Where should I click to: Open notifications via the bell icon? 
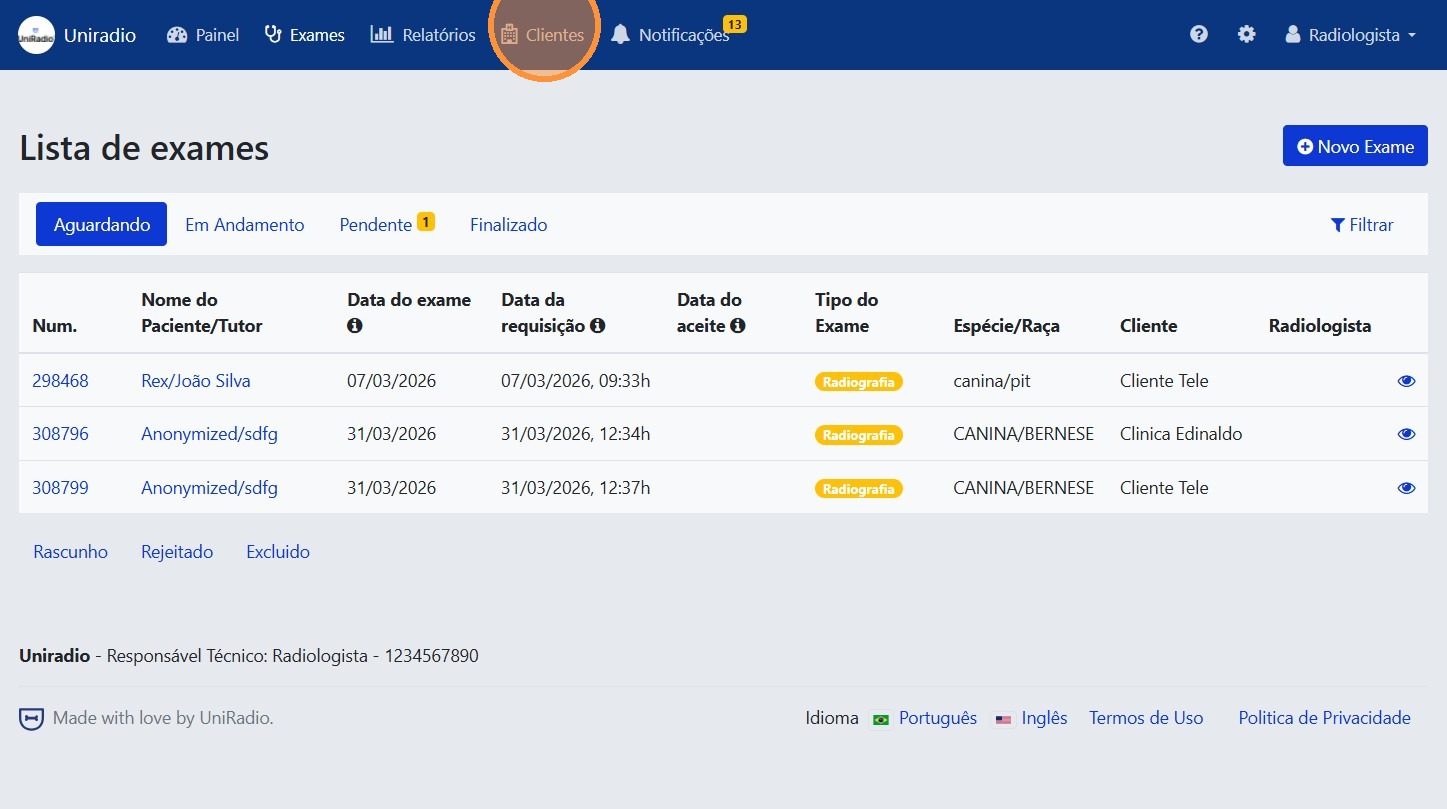pyautogui.click(x=621, y=33)
